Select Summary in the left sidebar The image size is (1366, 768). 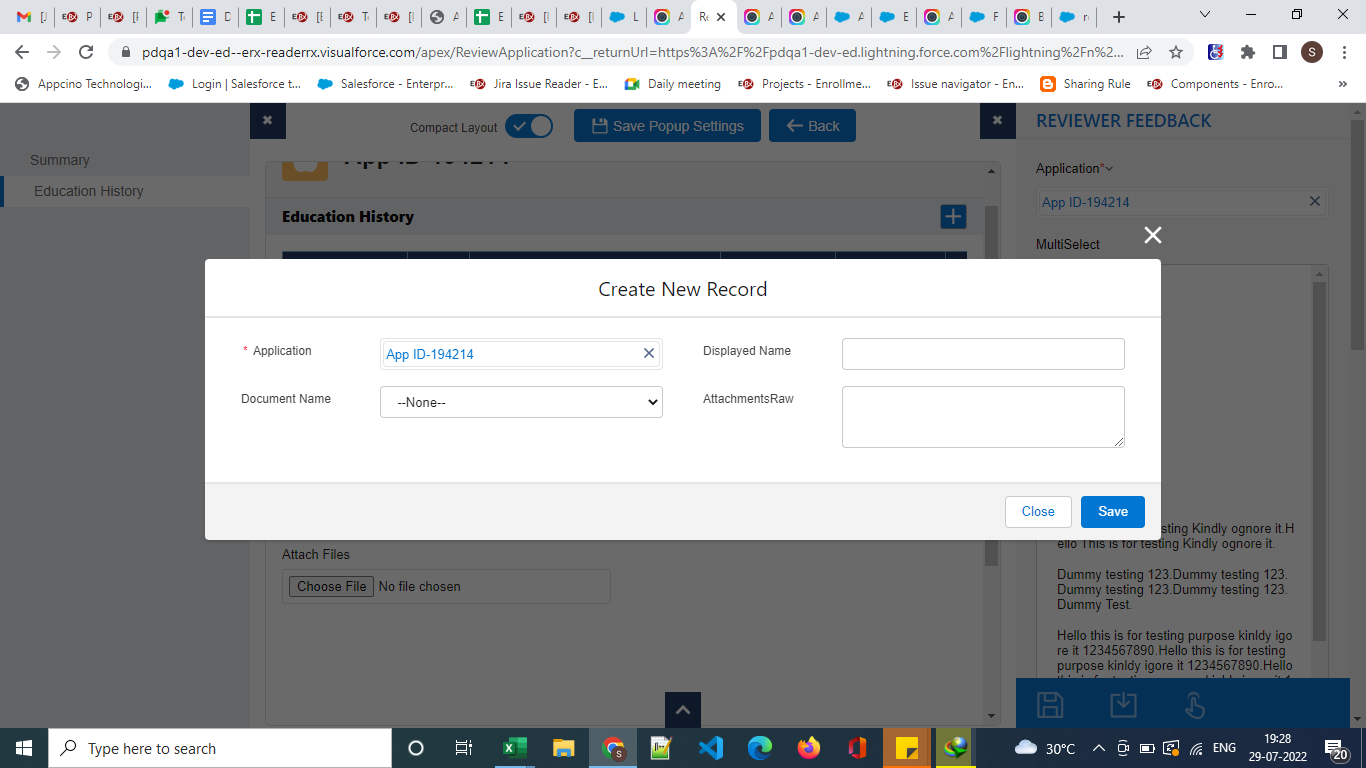[x=60, y=160]
